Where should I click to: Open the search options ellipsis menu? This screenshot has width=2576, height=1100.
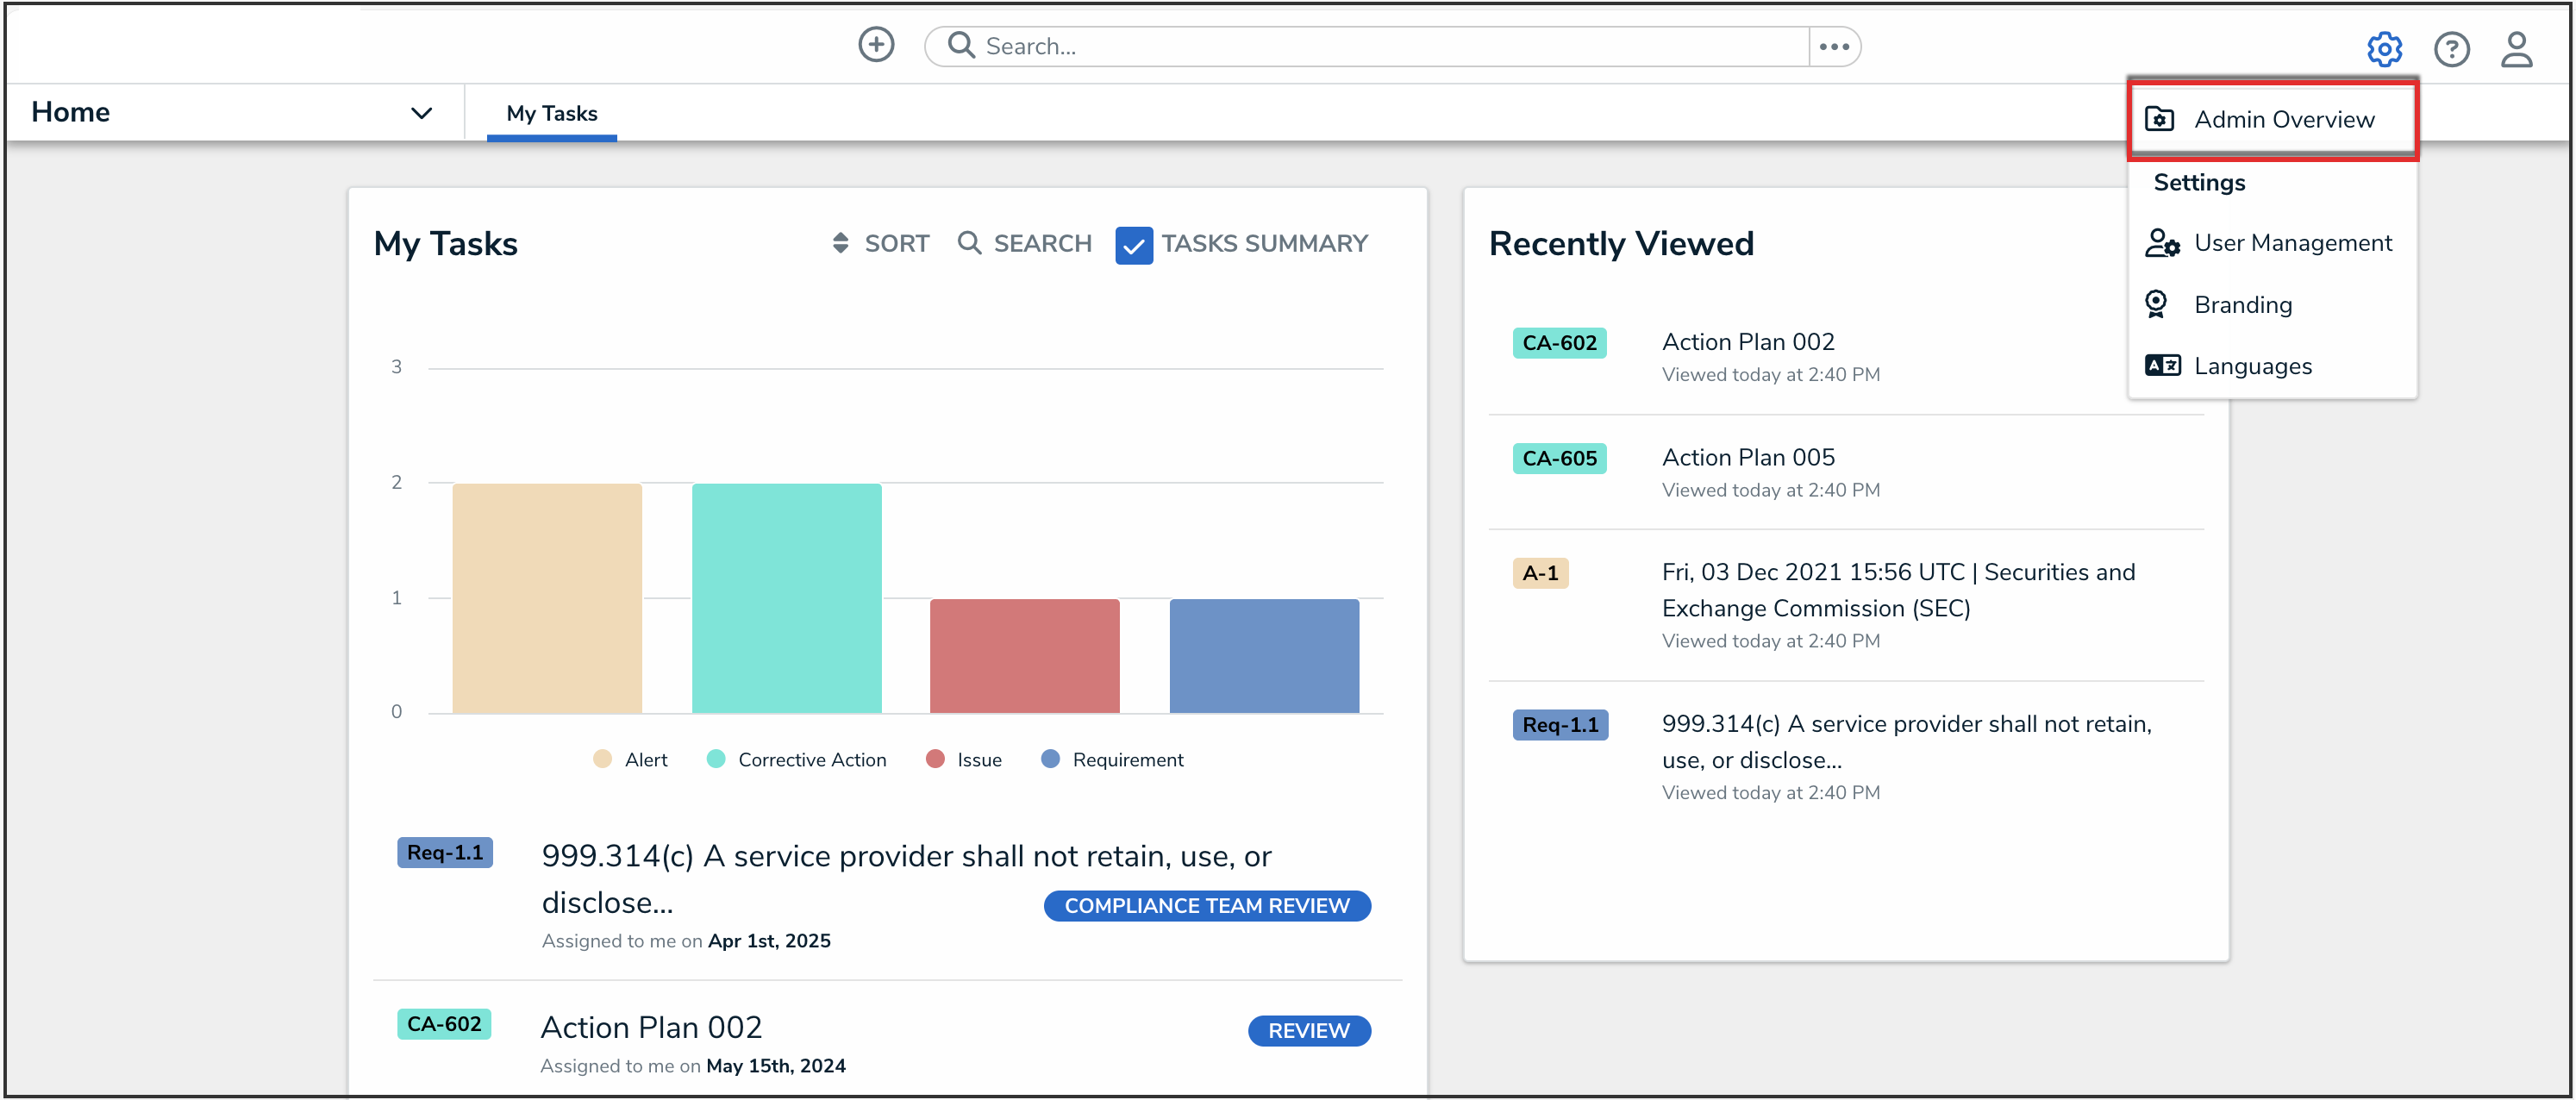(x=1834, y=46)
